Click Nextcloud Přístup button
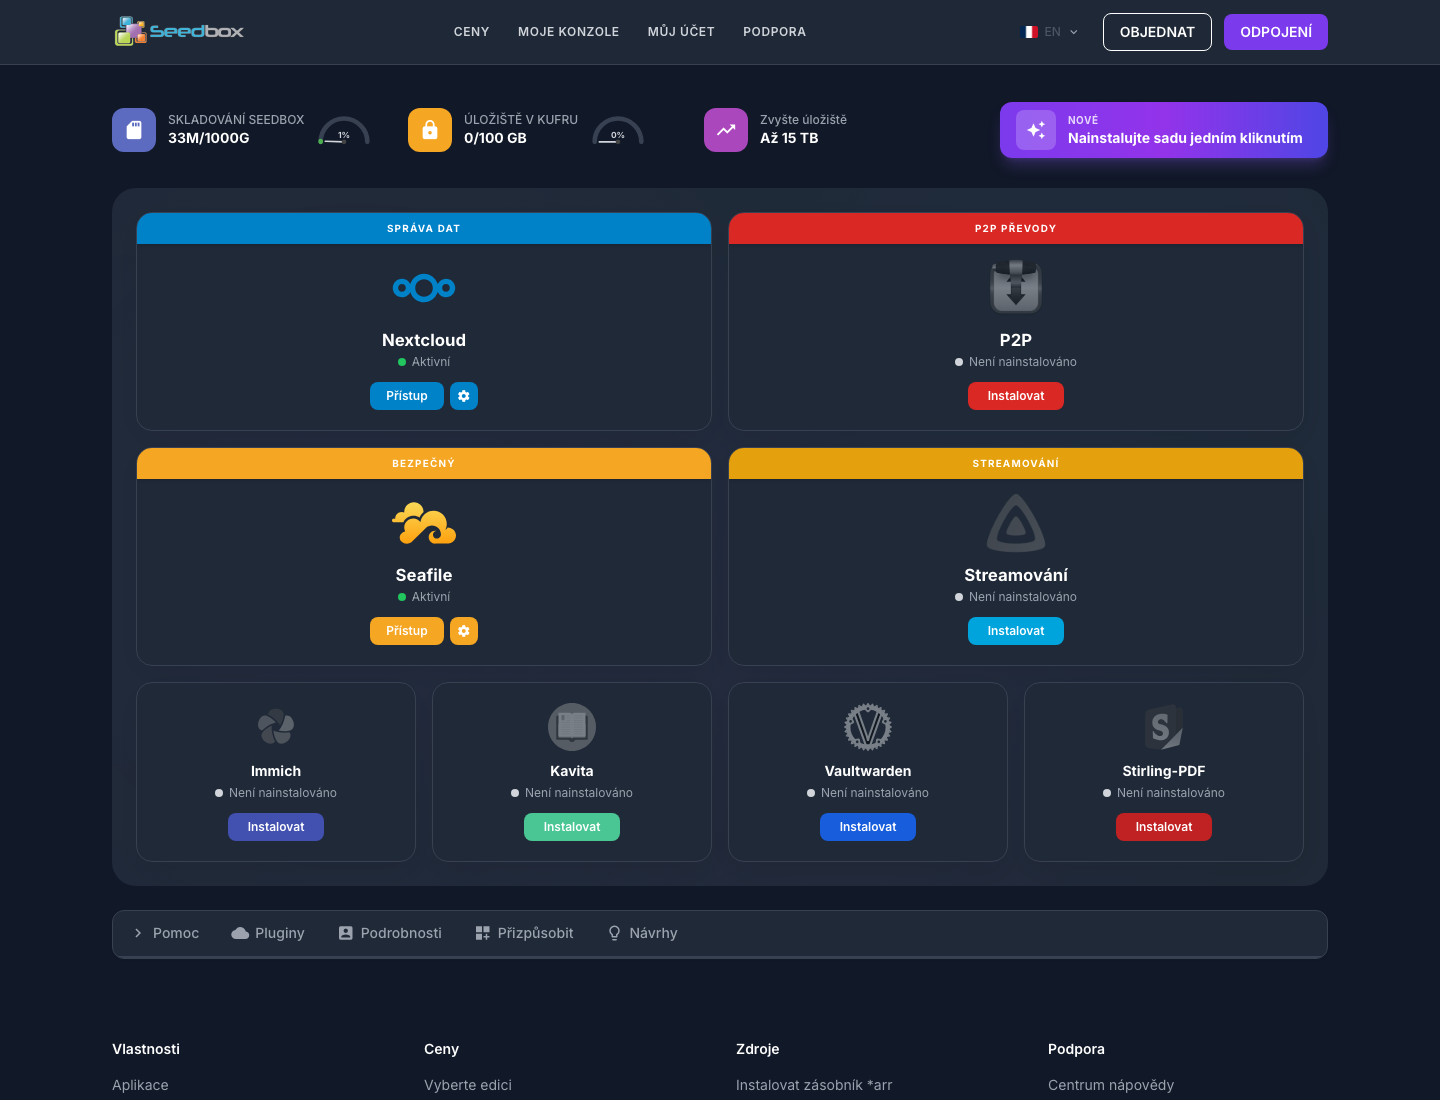This screenshot has height=1100, width=1440. tap(407, 396)
